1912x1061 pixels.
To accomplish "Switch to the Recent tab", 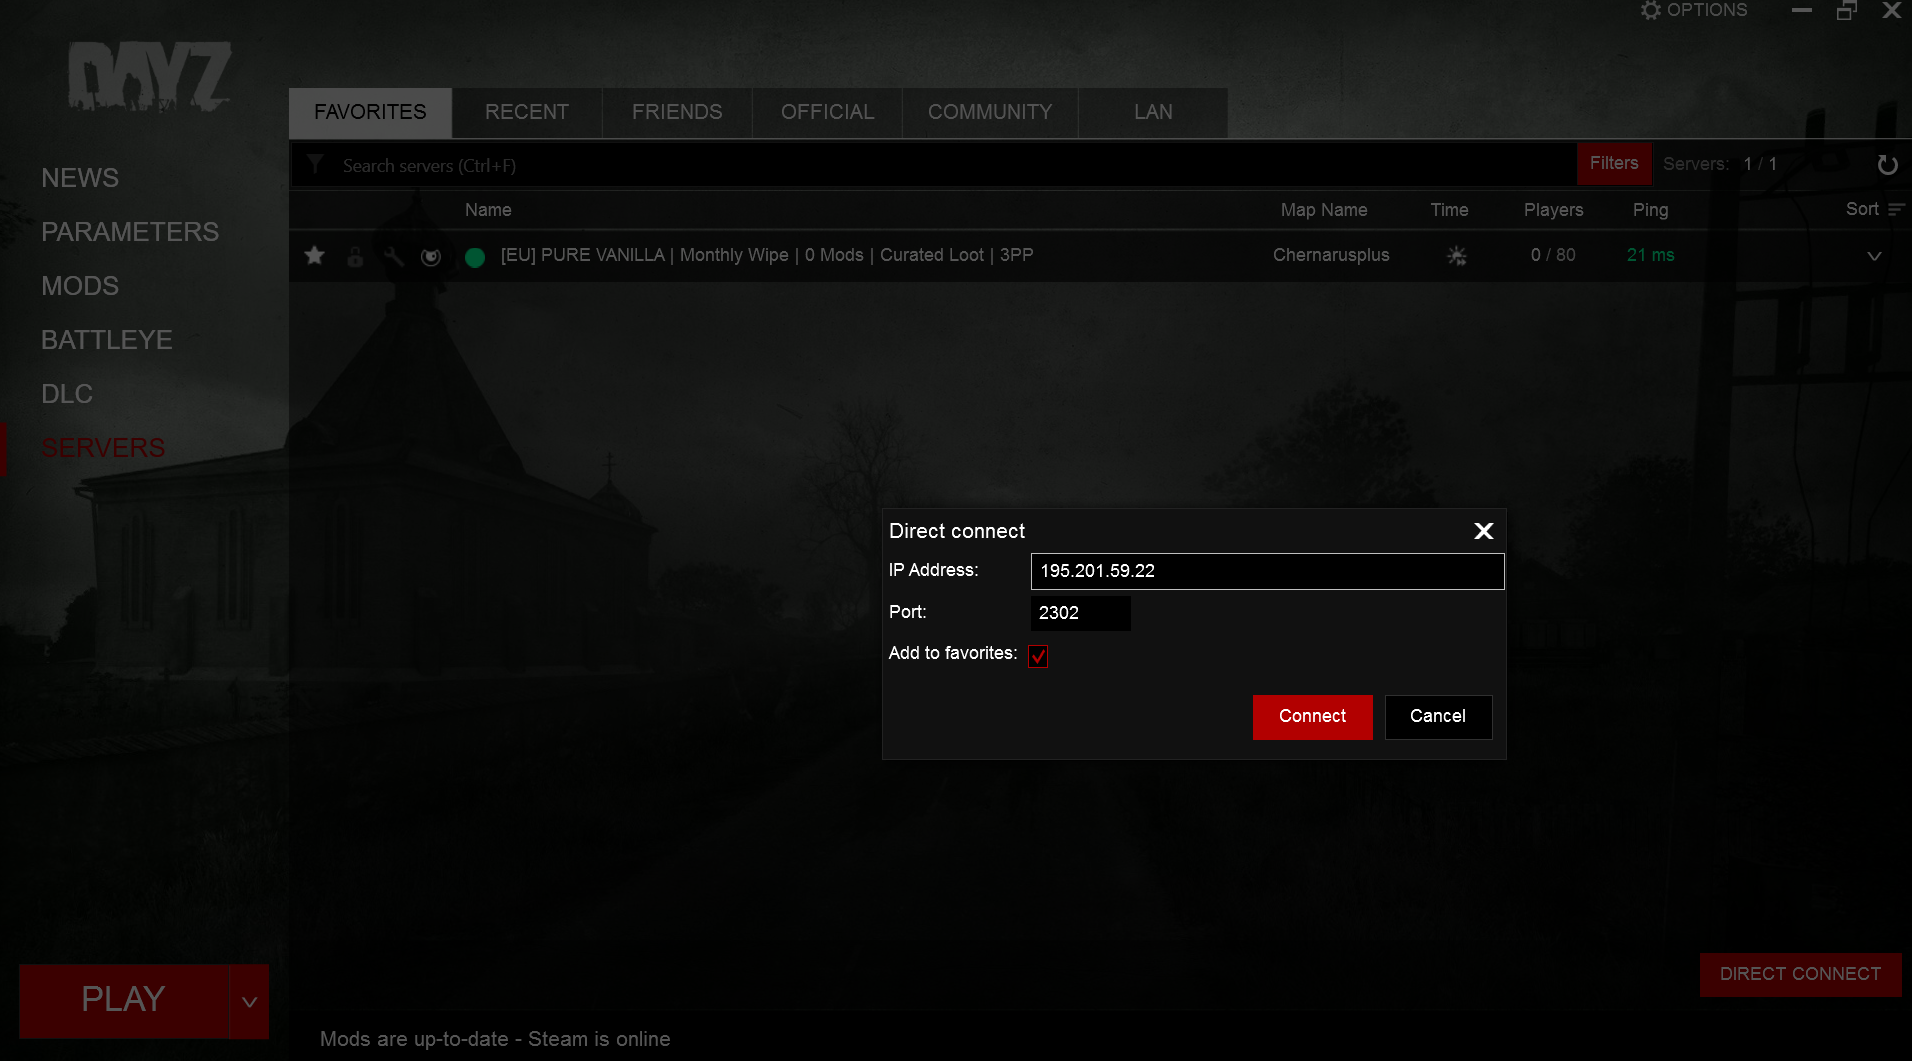I will click(x=527, y=113).
